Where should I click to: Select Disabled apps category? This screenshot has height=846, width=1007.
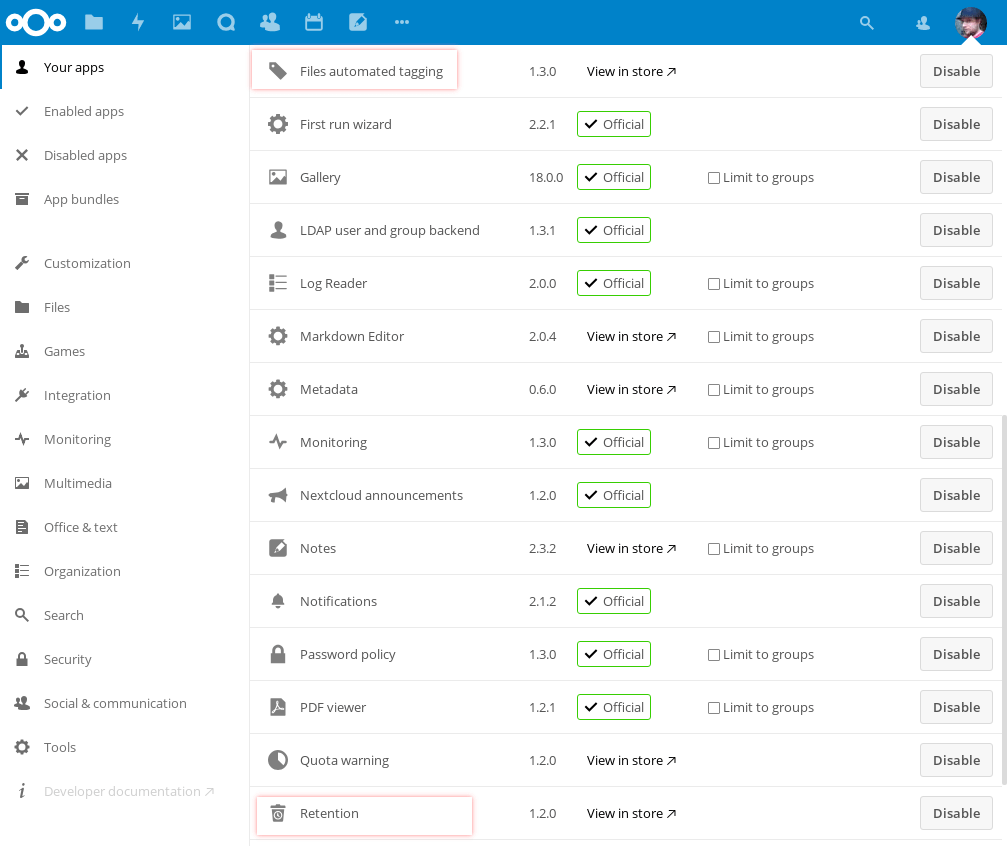(125, 155)
